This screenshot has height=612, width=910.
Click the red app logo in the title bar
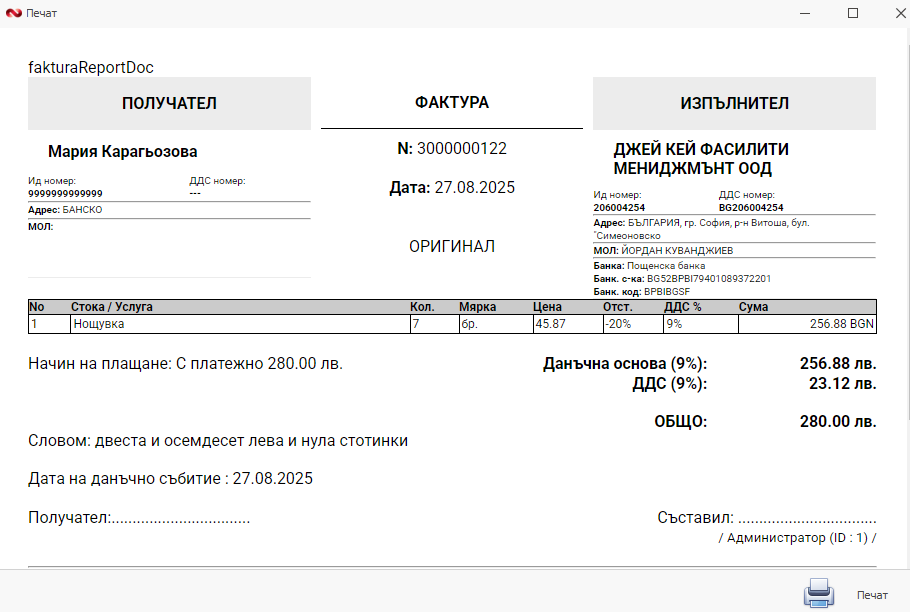point(12,13)
